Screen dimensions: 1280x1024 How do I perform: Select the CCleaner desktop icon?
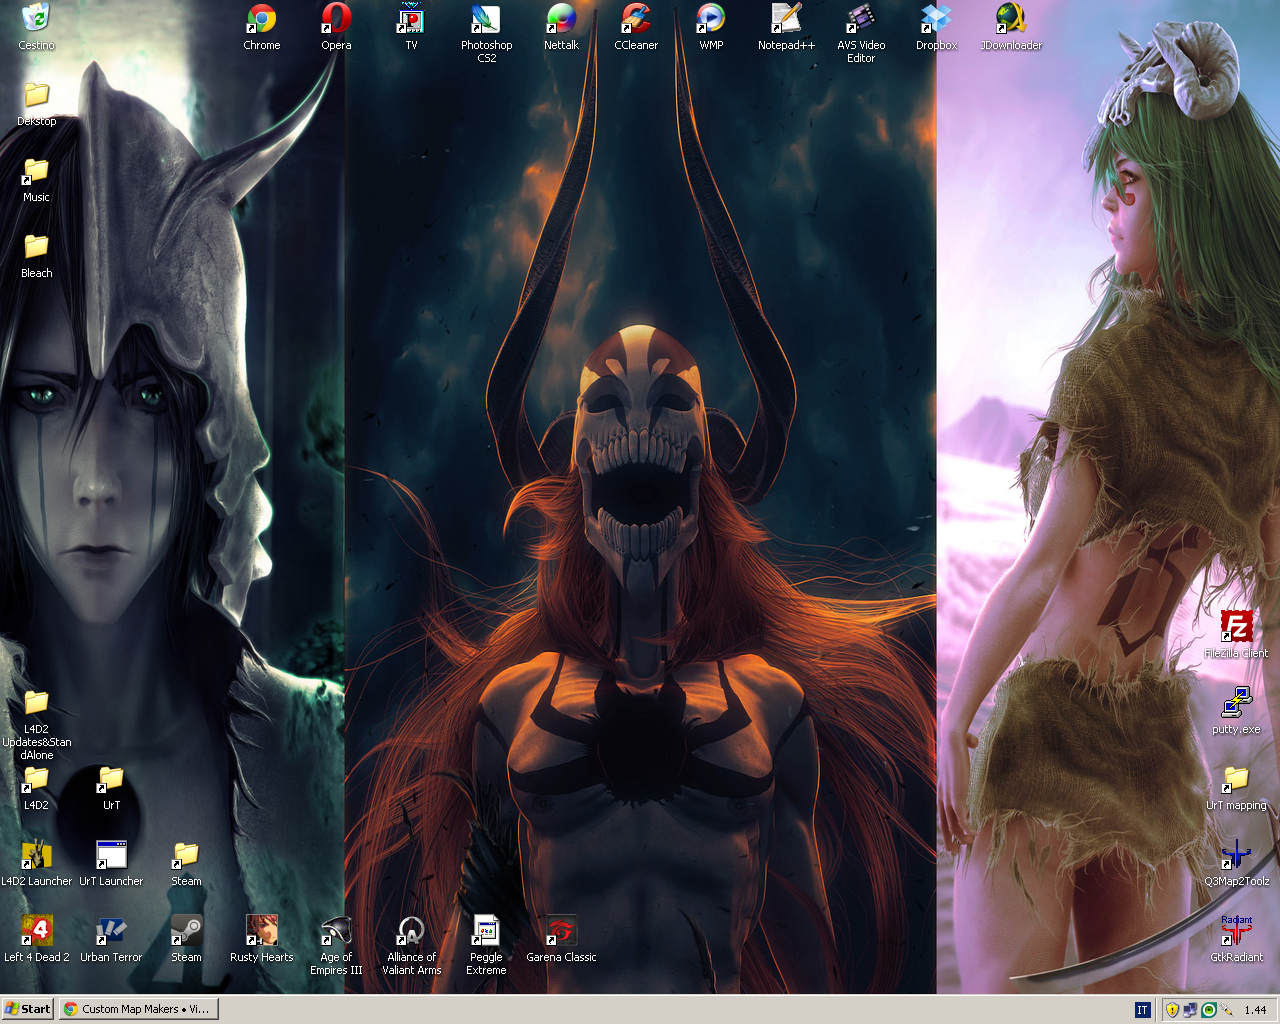point(636,20)
